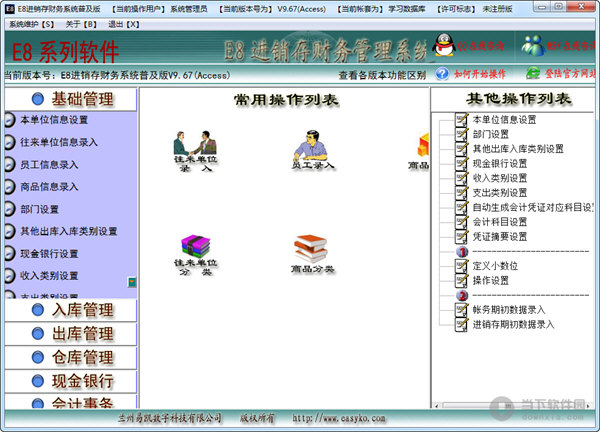Select 进销存期初数据录入 tree item
This screenshot has width=600, height=432.
coord(514,324)
